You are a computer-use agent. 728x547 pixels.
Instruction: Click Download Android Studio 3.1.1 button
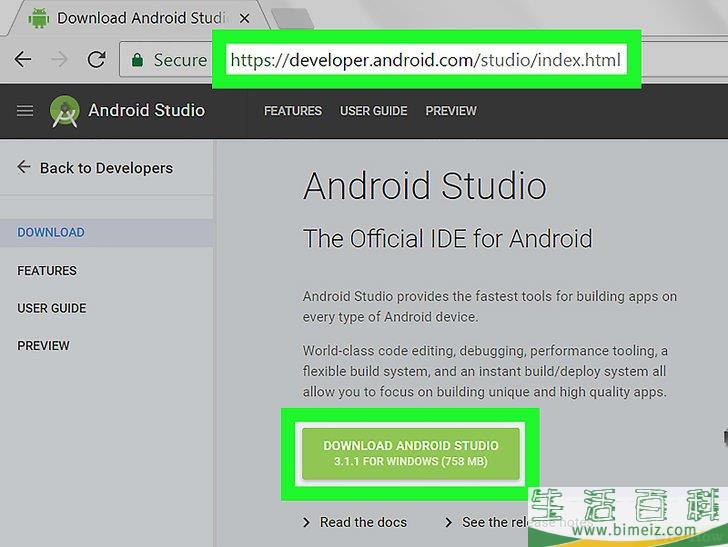point(410,454)
